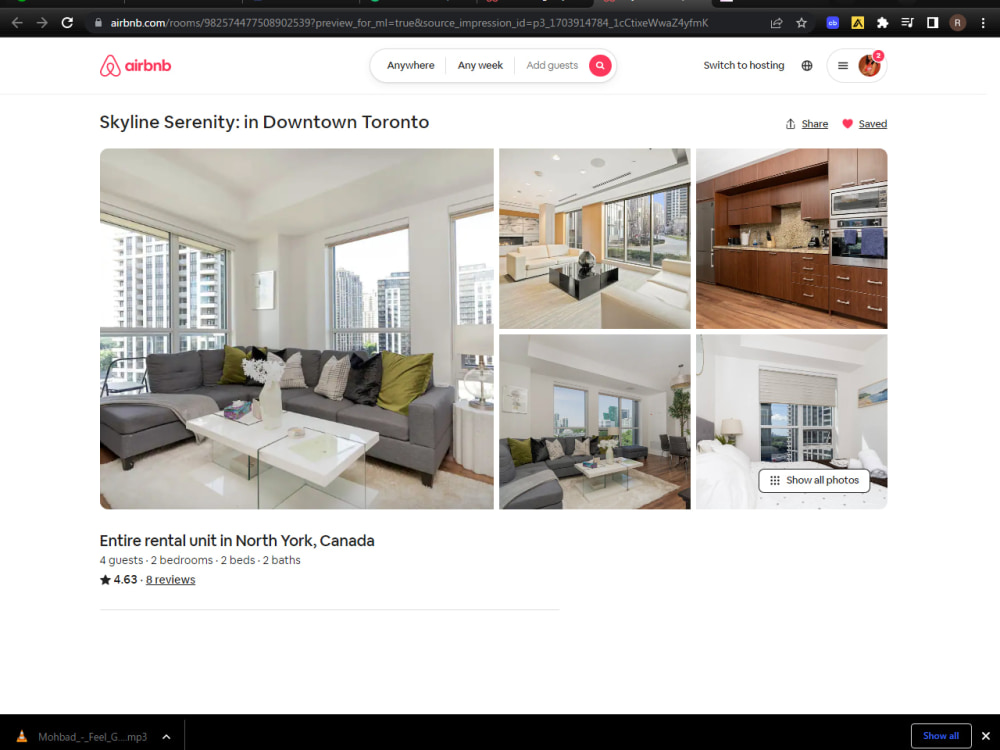Viewport: 1000px width, 750px height.
Task: Click the VLC cone file icon
Action: 21,737
